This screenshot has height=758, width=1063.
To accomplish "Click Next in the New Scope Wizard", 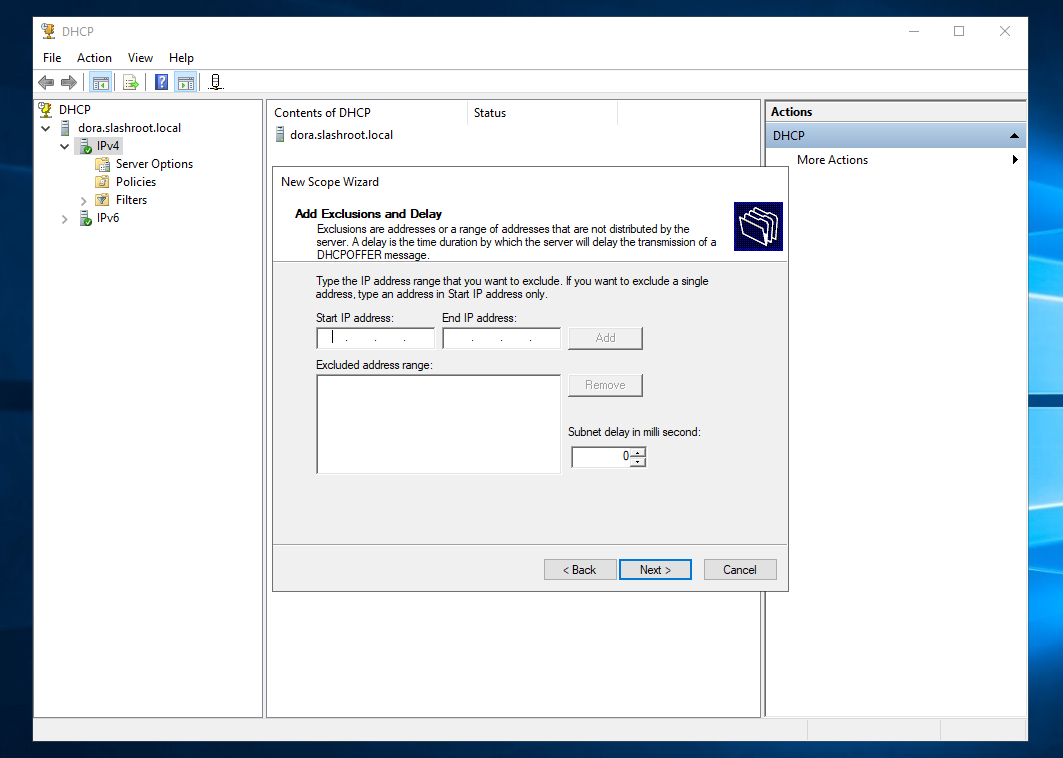I will tap(655, 570).
